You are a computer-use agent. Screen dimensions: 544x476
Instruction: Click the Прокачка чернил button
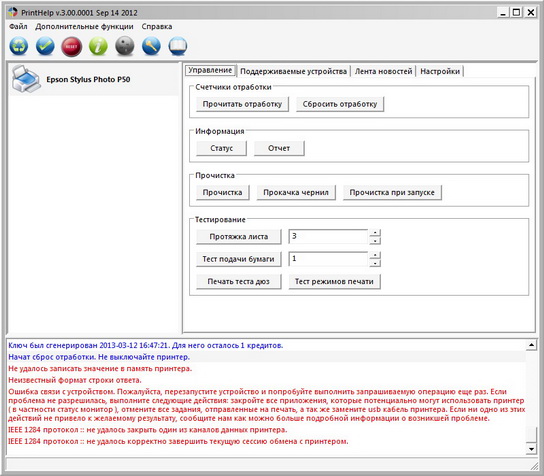coord(296,192)
